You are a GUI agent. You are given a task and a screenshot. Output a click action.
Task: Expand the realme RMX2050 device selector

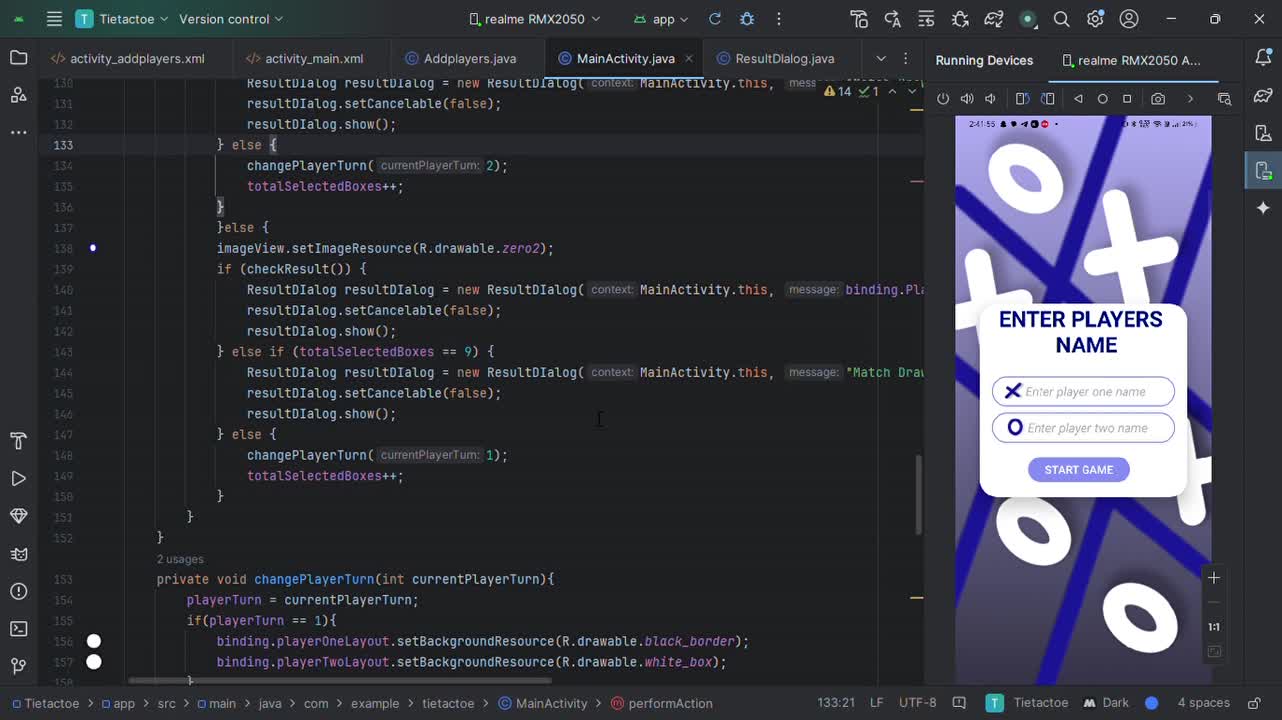coord(535,19)
